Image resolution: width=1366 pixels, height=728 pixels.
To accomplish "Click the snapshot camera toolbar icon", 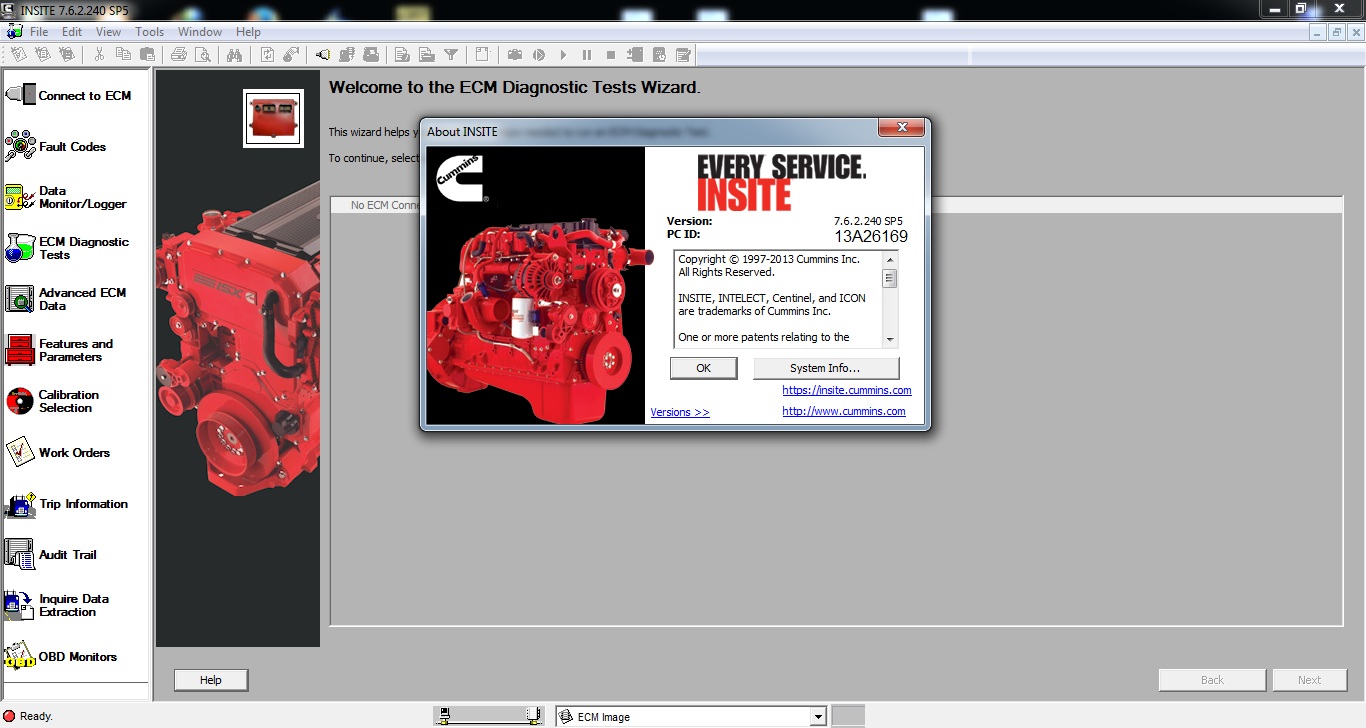I will click(x=515, y=55).
